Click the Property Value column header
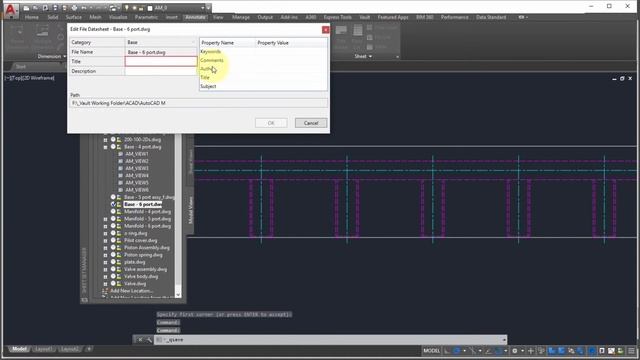The width and height of the screenshot is (640, 360). coord(291,42)
